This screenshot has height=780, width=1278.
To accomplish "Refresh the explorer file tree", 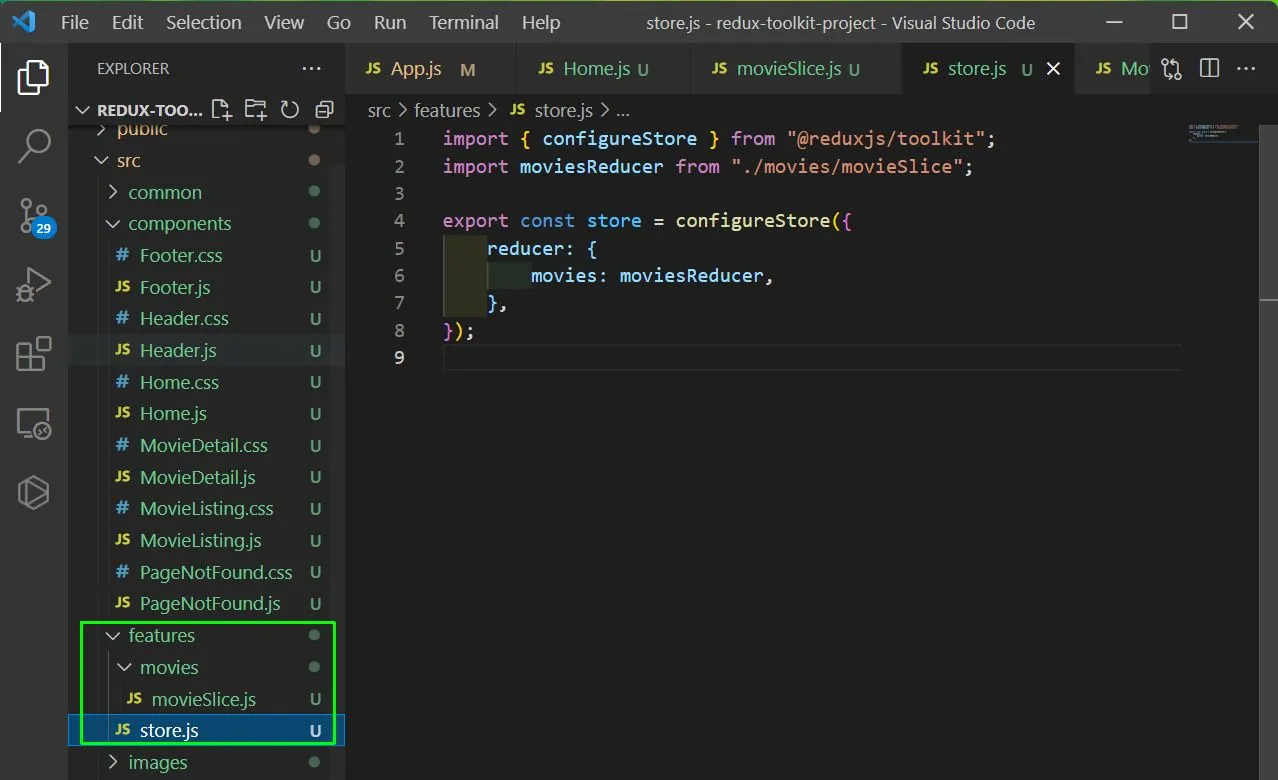I will 290,109.
